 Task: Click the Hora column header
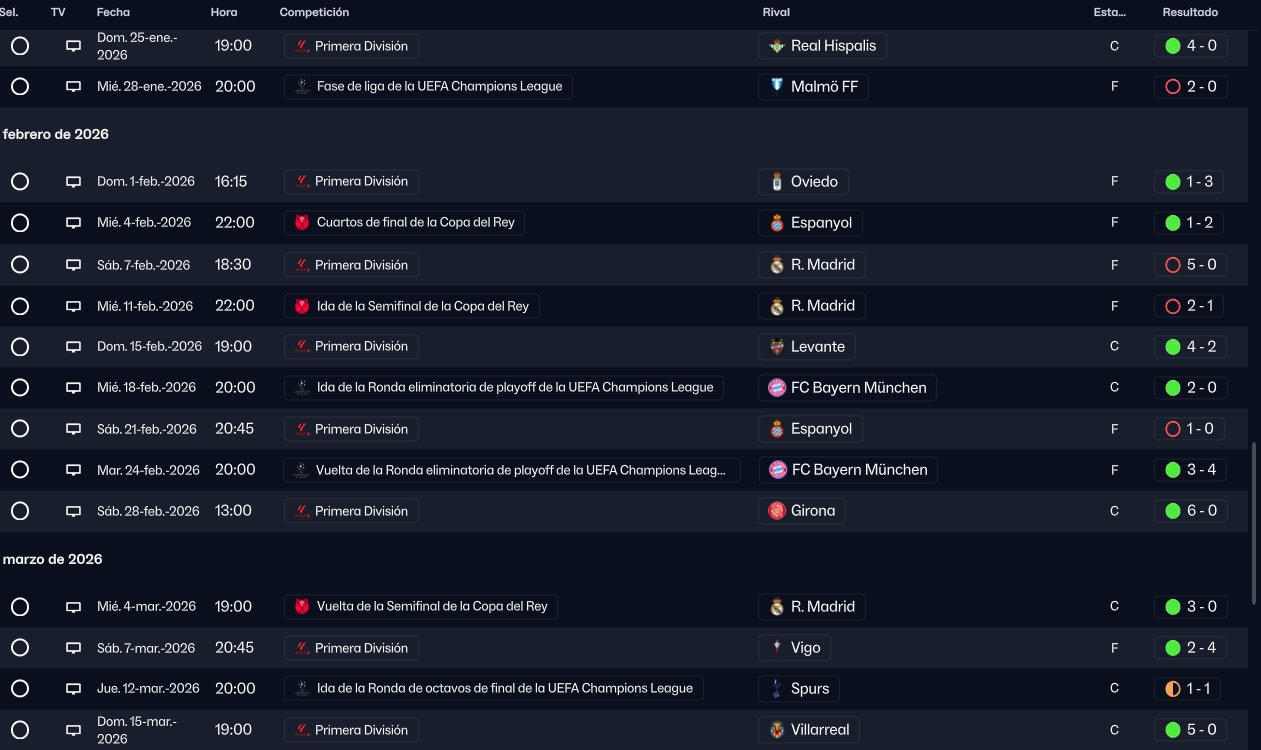coord(224,12)
